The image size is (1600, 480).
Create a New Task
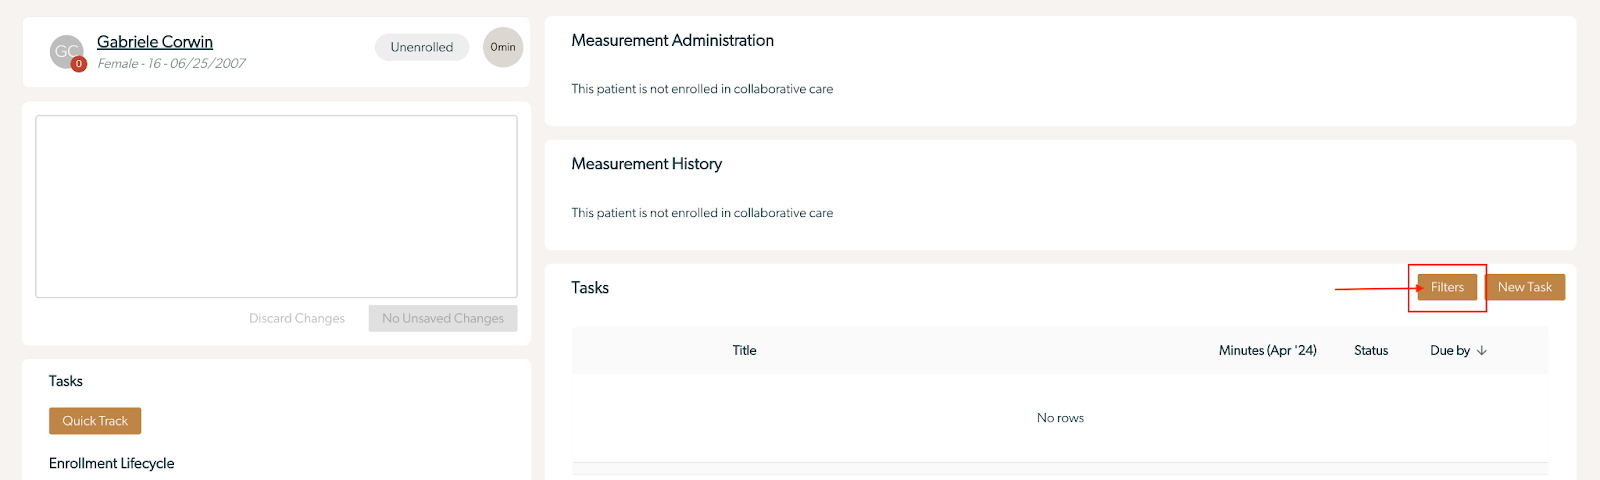[x=1525, y=287]
